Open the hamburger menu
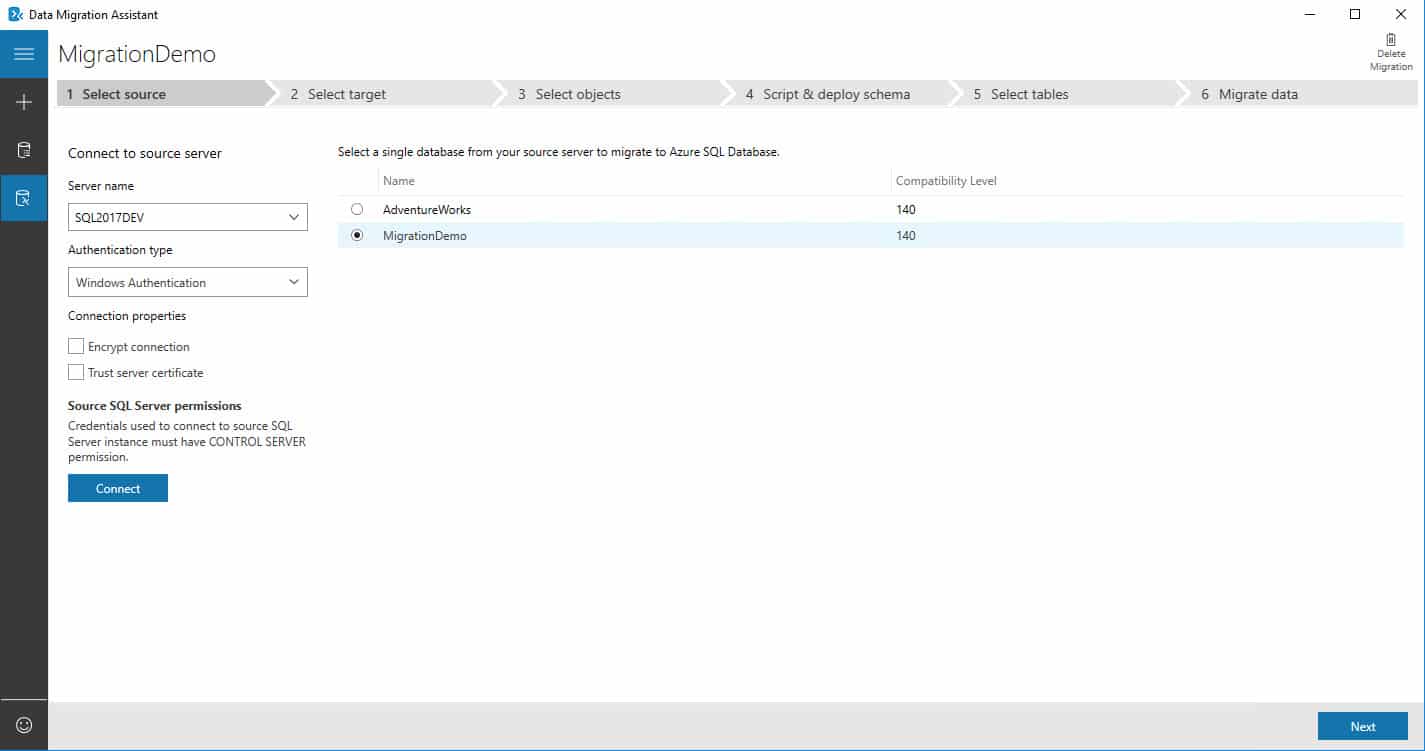The width and height of the screenshot is (1425, 751). coord(24,54)
